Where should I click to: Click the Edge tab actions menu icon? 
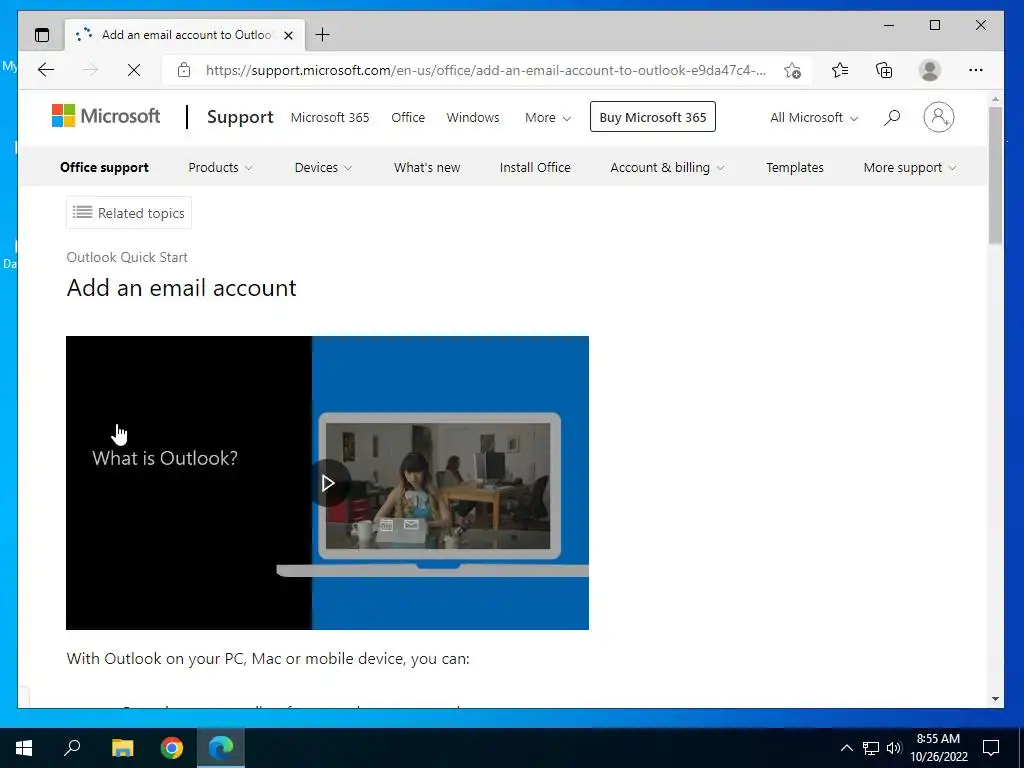pyautogui.click(x=42, y=35)
